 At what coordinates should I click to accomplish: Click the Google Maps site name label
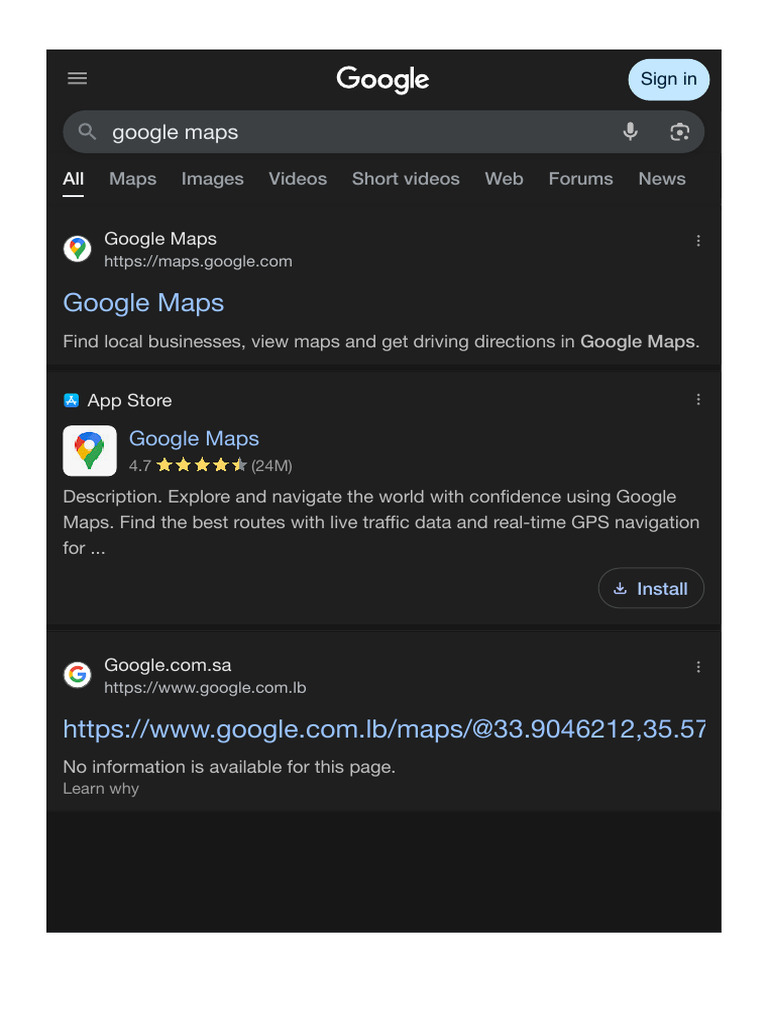click(x=161, y=239)
